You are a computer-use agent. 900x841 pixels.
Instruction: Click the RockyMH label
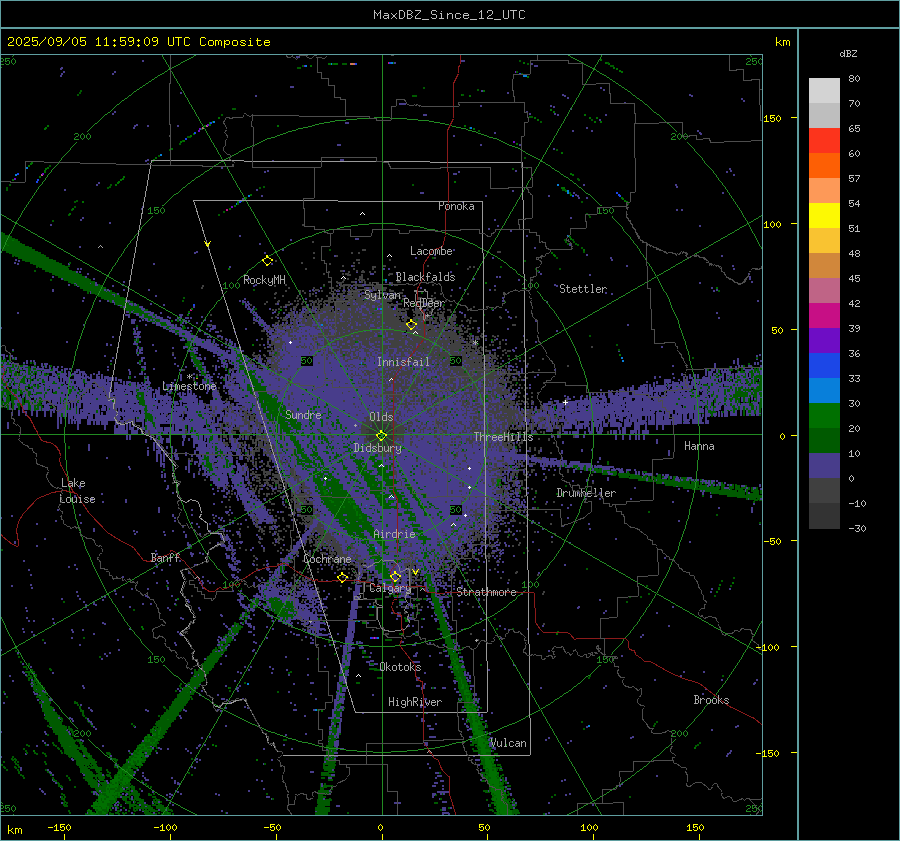(264, 280)
